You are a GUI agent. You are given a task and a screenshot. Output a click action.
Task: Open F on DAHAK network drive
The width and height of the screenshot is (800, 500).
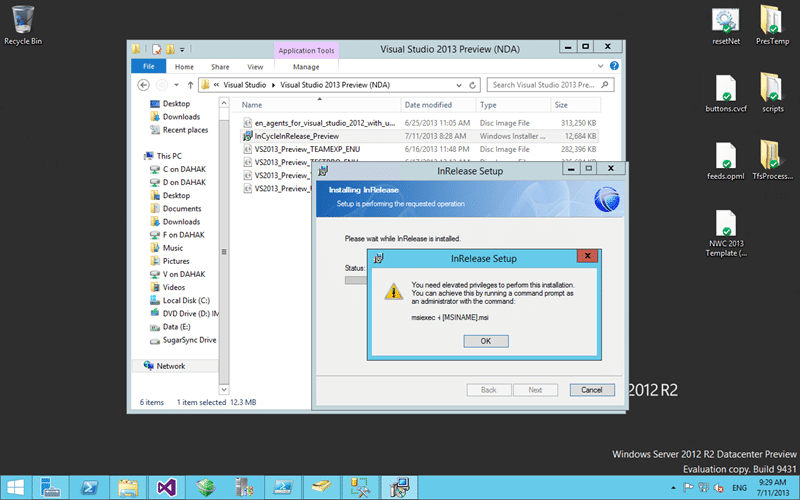click(x=178, y=235)
